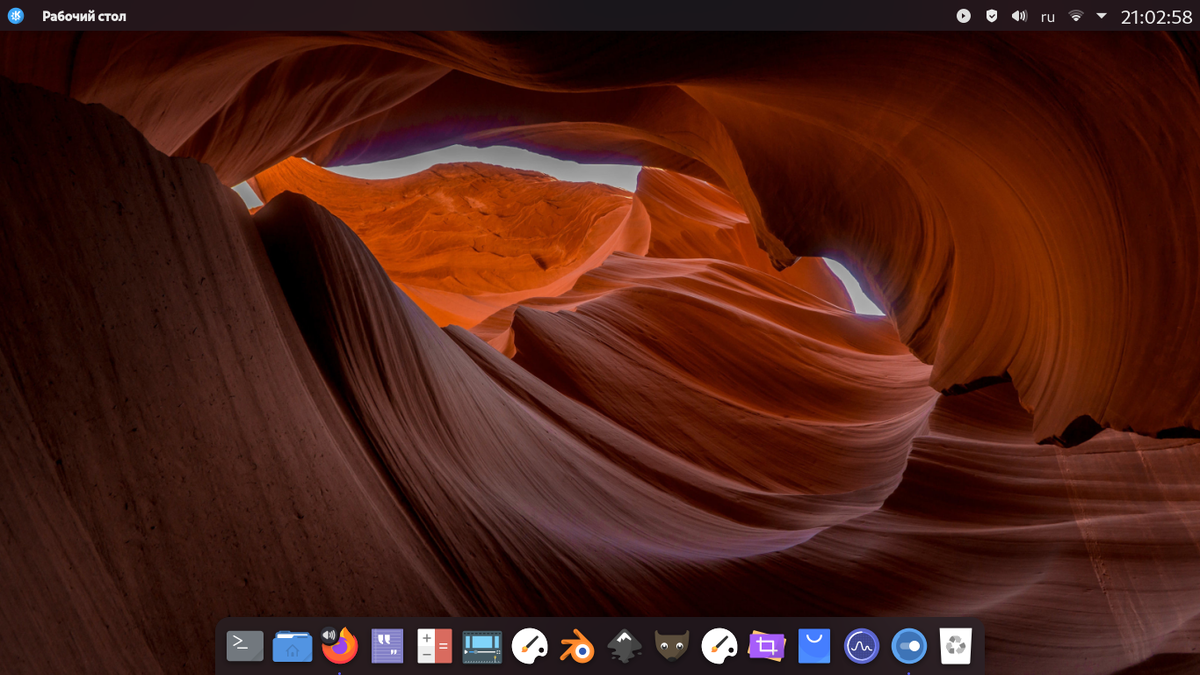Open the calendar from clock 21:02:58

click(x=1156, y=16)
